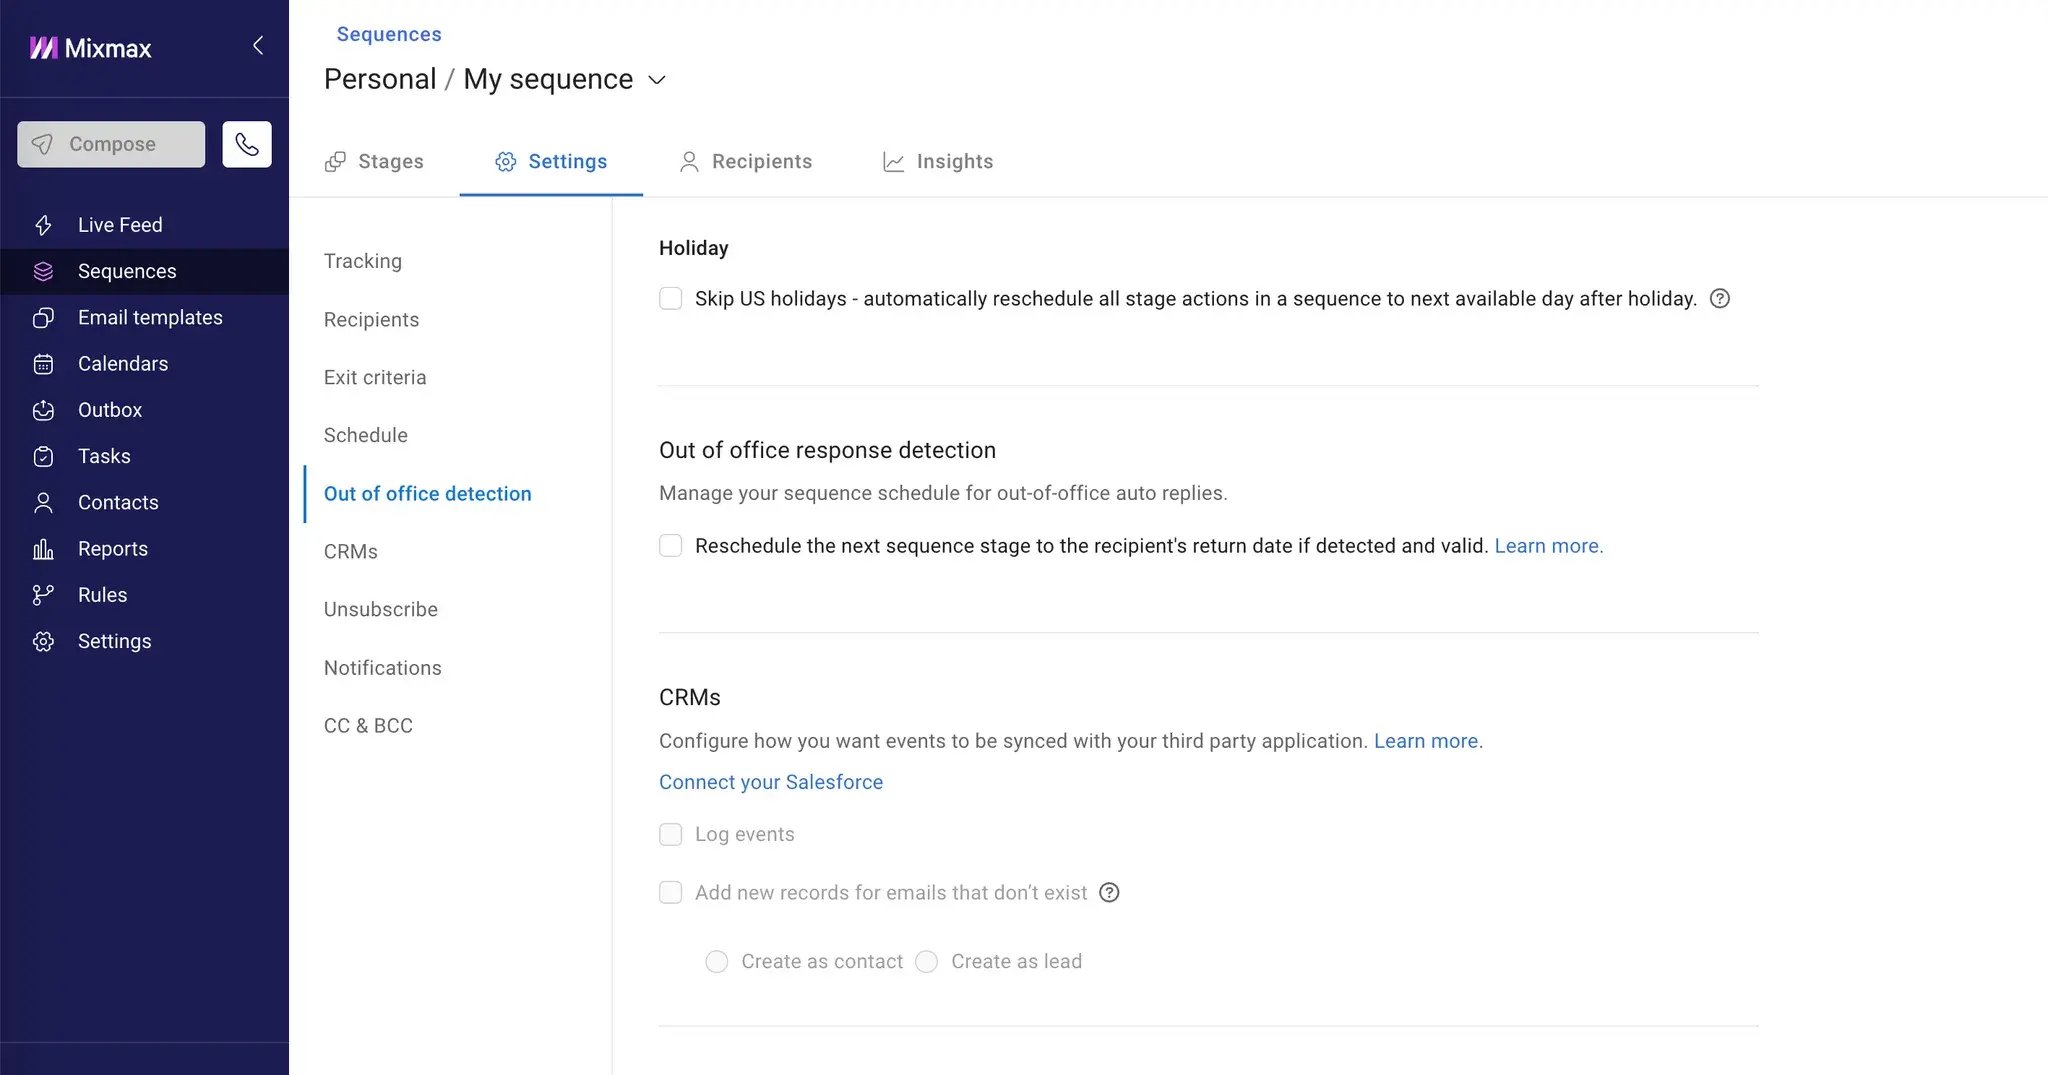Click the Mixmax logo
The height and width of the screenshot is (1075, 2048).
pos(90,48)
